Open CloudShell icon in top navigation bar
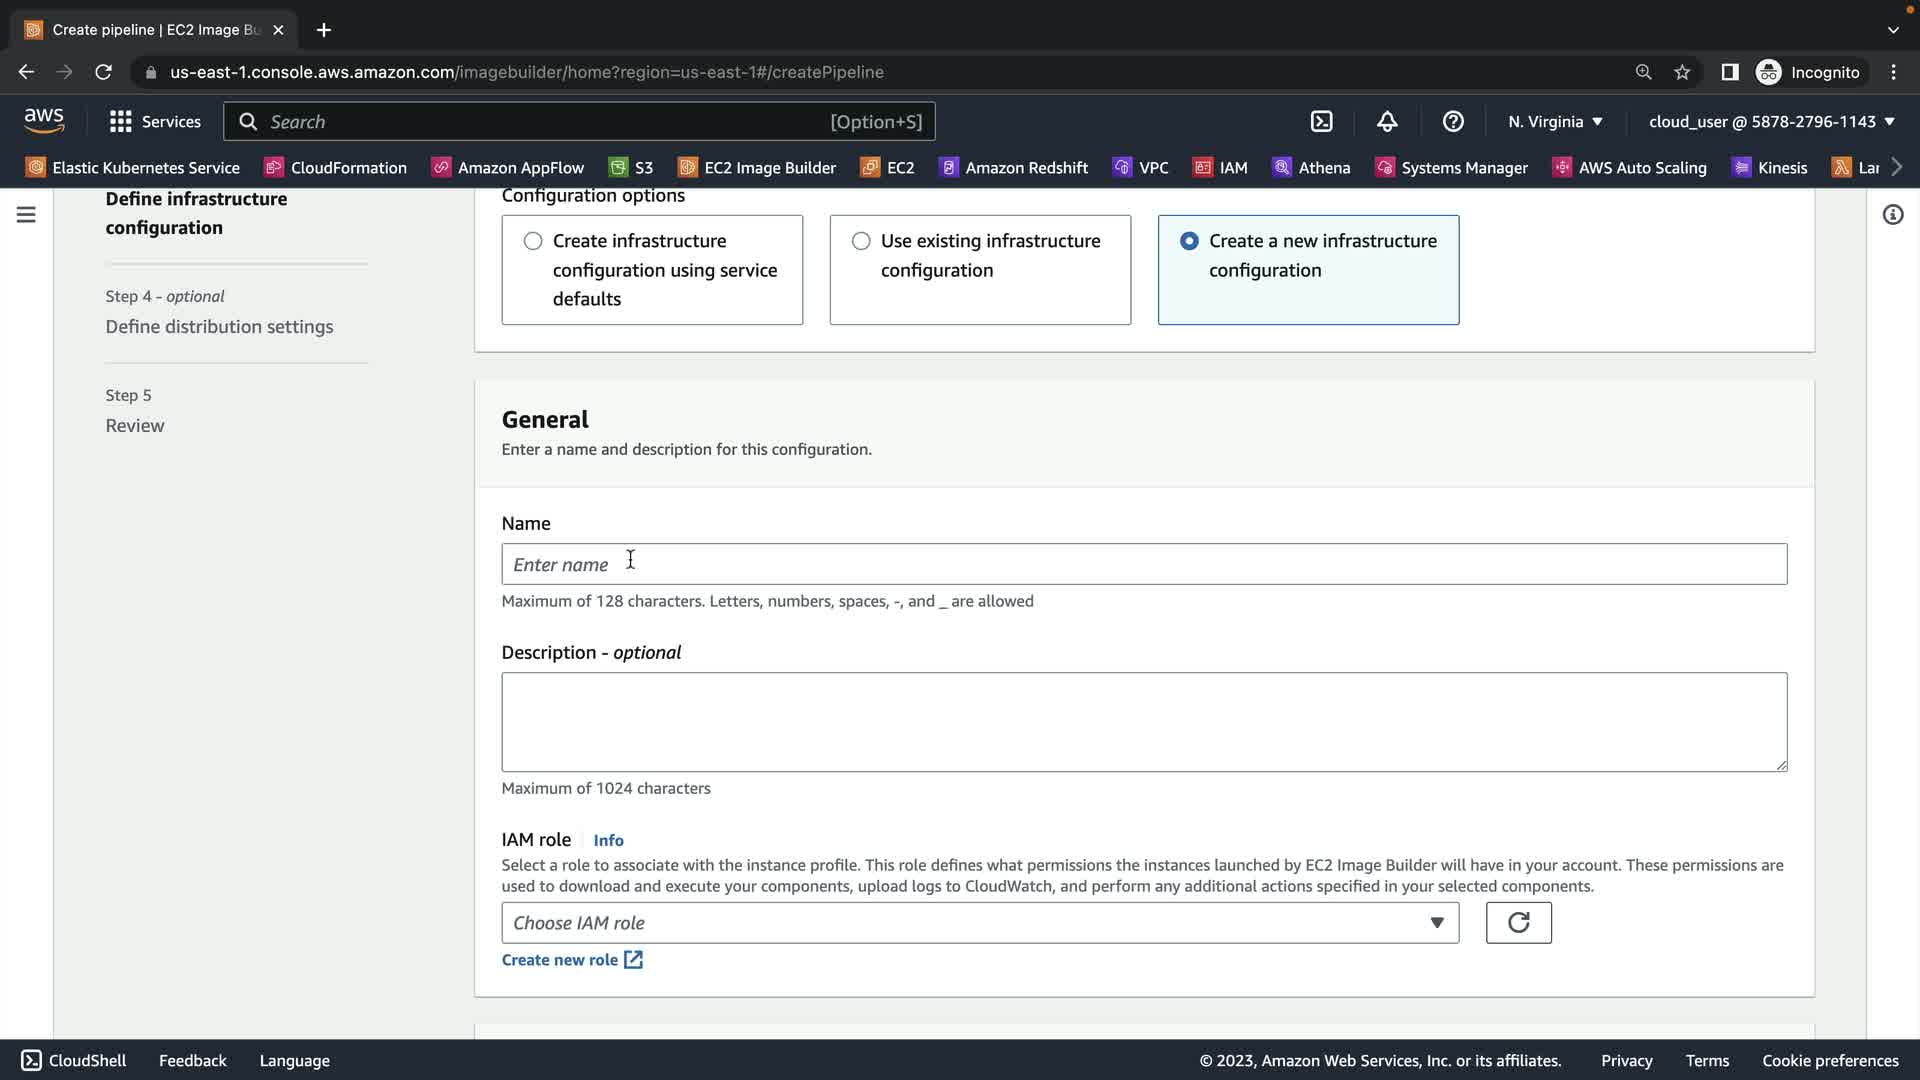The width and height of the screenshot is (1920, 1080). pos(1321,121)
